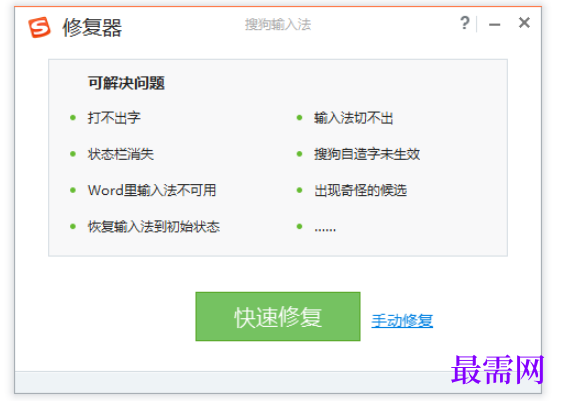Click the green bullet beside 输入法切不出

[299, 118]
